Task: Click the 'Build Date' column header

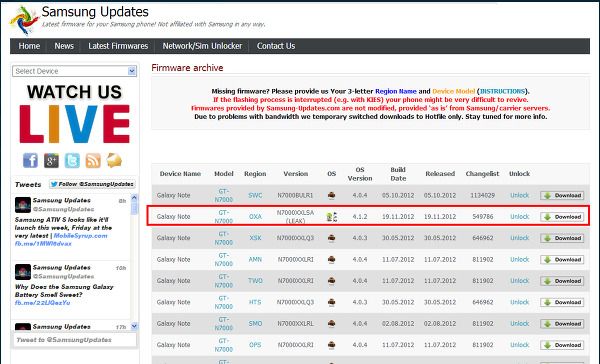Action: (x=398, y=174)
